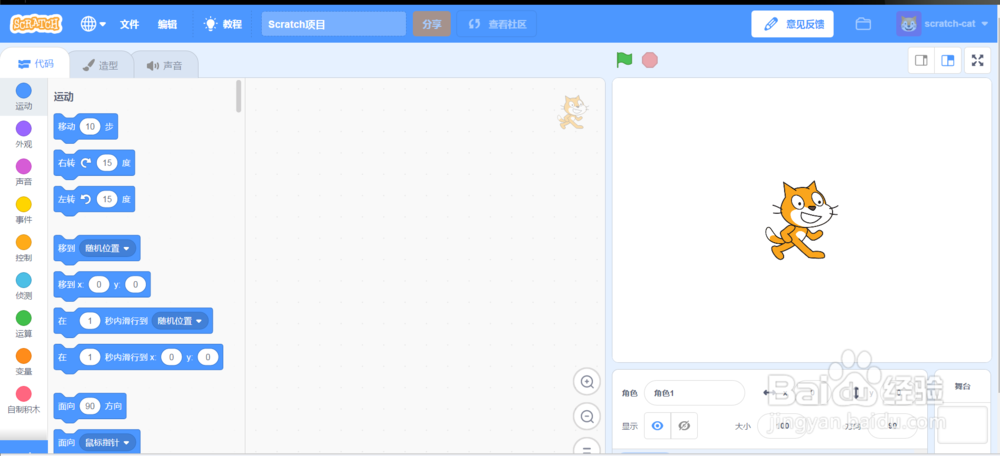
Task: Select the 运算 block category
Action: (24, 324)
